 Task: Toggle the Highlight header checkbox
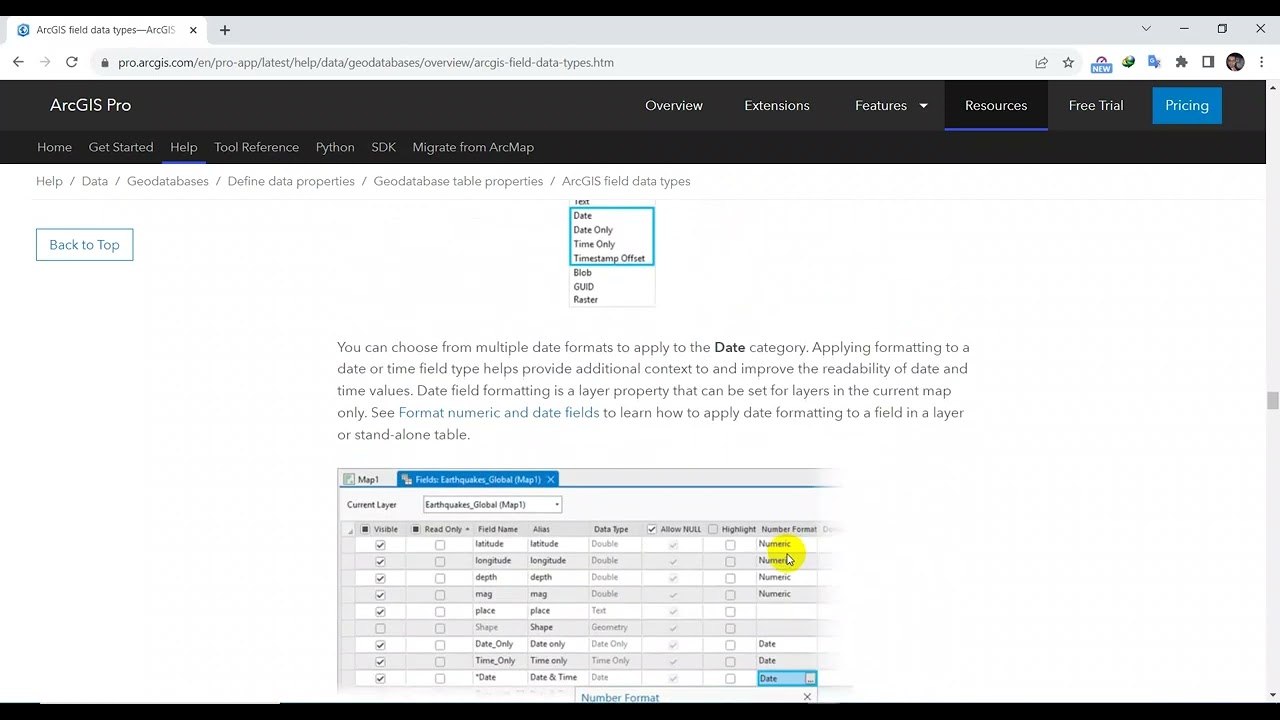click(712, 529)
